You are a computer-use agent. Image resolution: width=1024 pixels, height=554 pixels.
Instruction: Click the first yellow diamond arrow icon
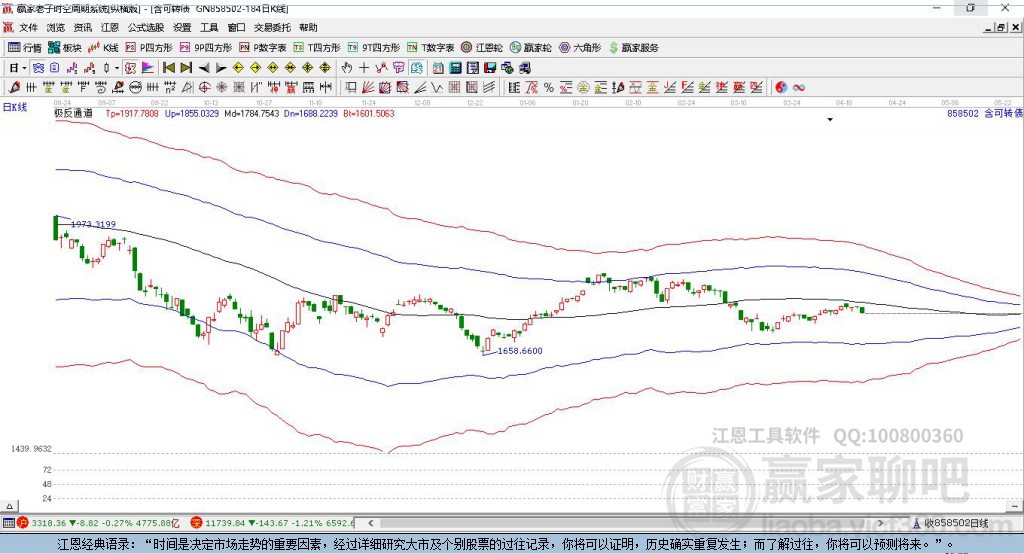coord(238,68)
